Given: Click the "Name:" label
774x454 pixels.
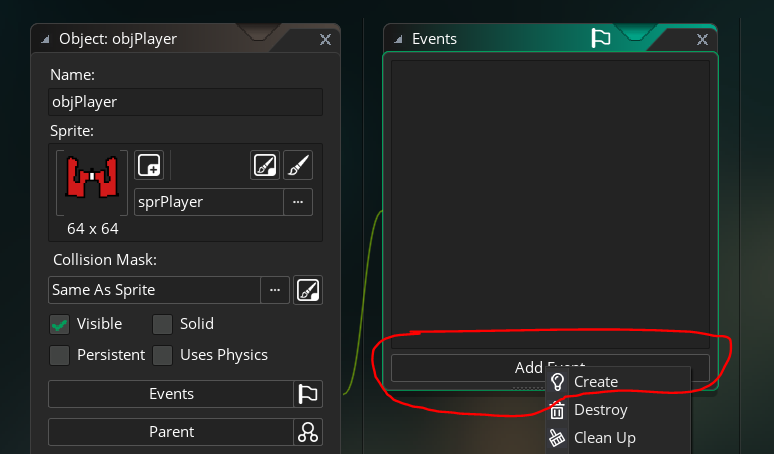Looking at the screenshot, I should coord(72,75).
